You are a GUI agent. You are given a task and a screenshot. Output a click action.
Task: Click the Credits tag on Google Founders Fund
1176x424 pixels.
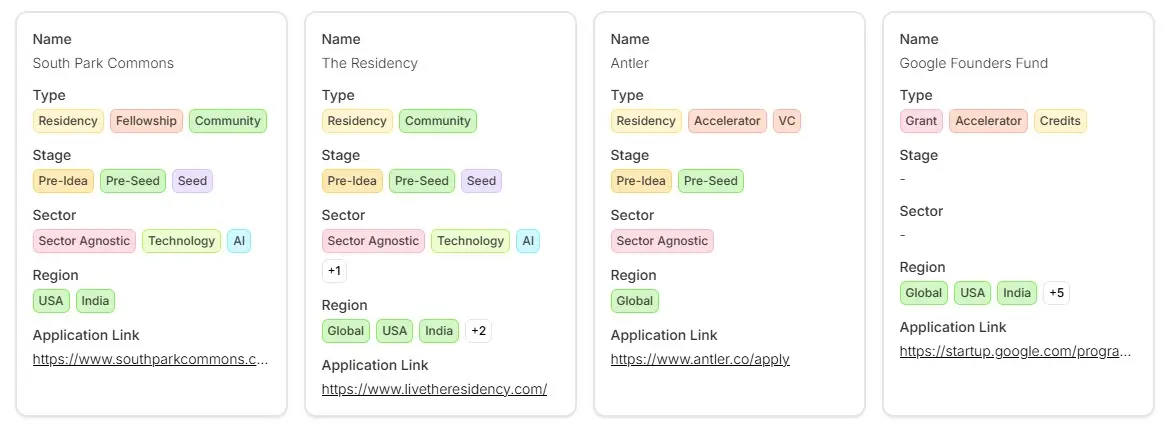[x=1060, y=121]
